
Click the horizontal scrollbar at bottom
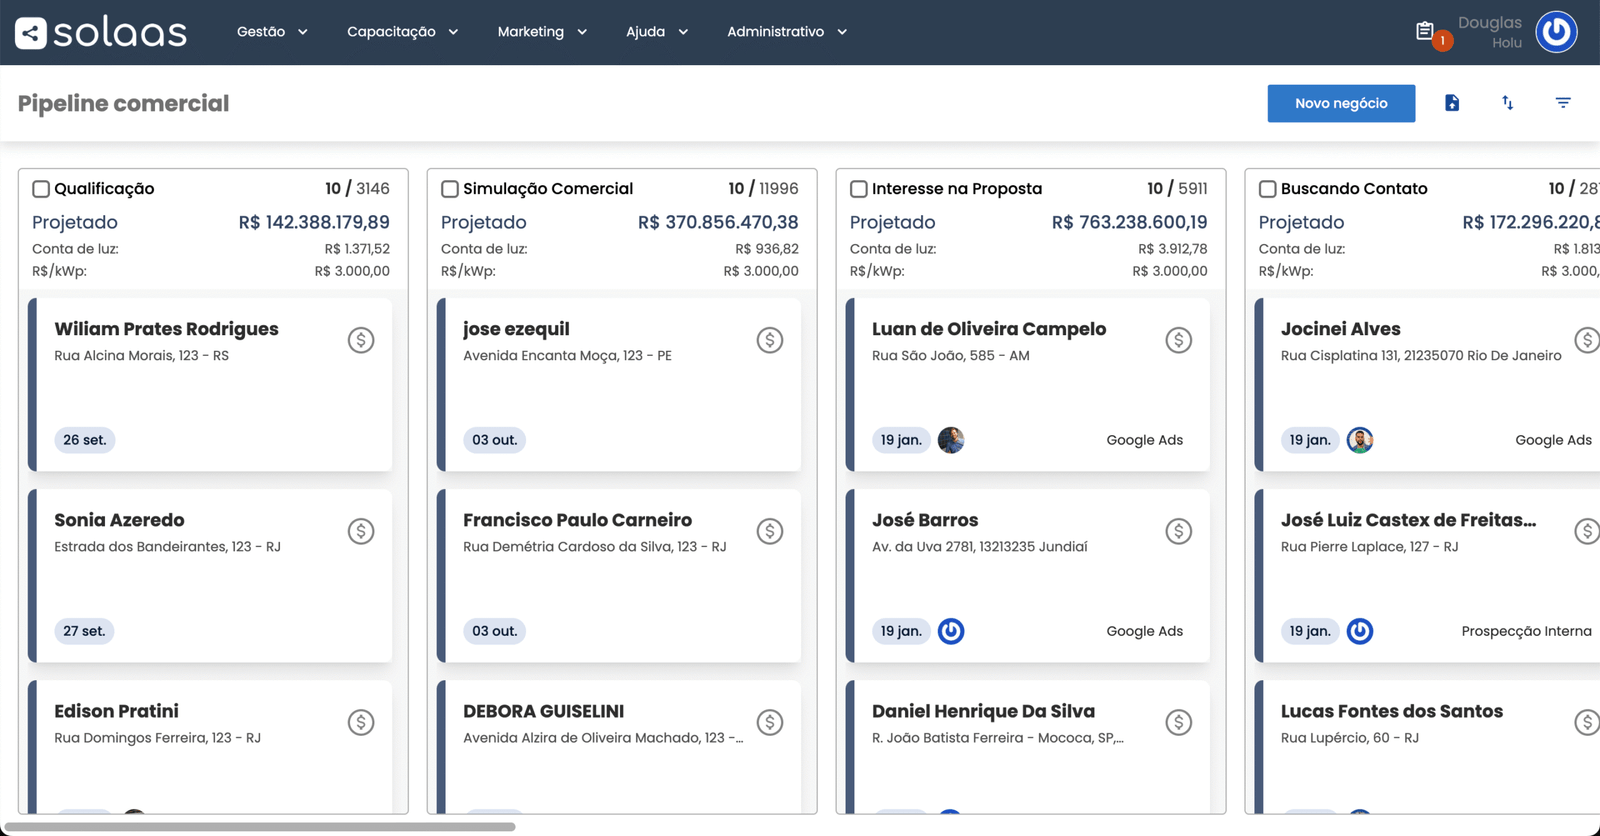(x=260, y=827)
